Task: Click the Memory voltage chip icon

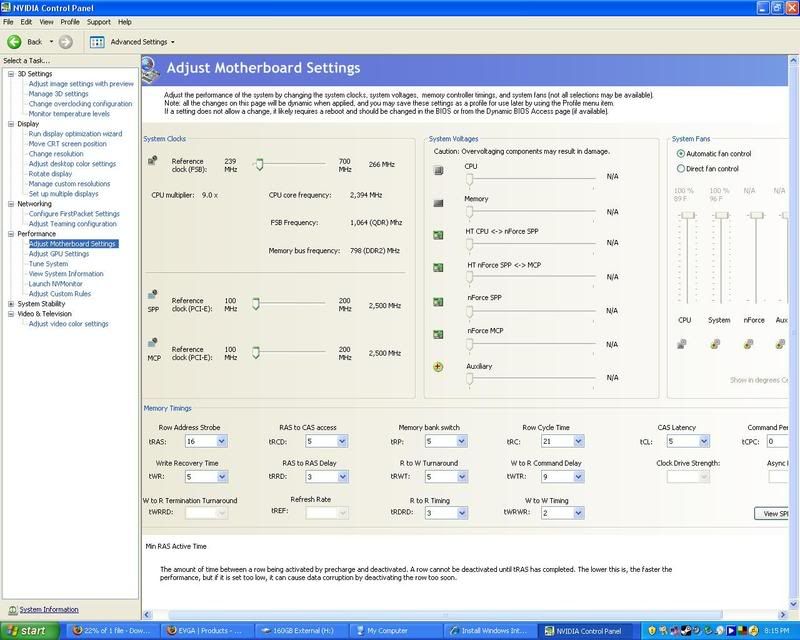Action: [x=437, y=203]
